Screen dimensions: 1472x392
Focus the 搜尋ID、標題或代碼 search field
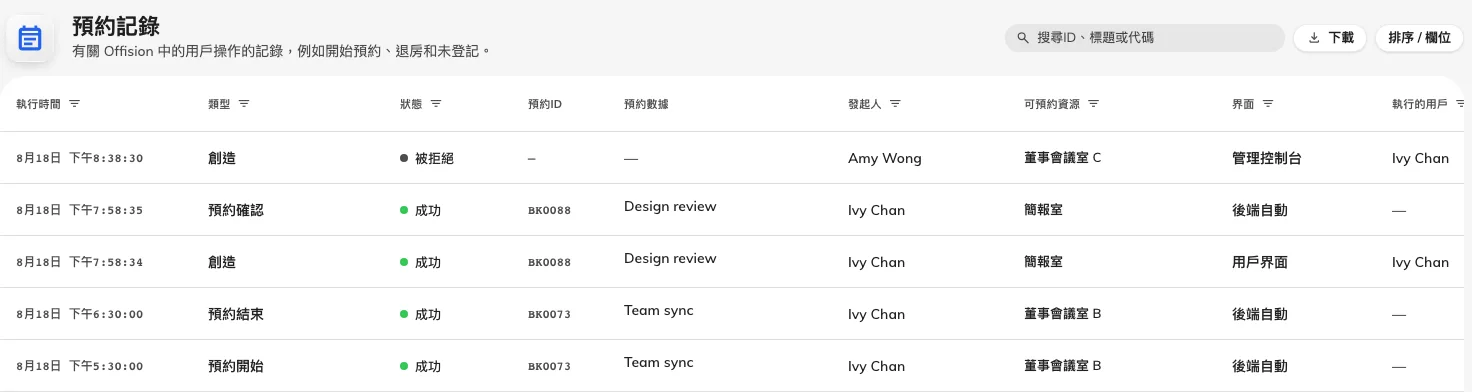[x=1144, y=38]
